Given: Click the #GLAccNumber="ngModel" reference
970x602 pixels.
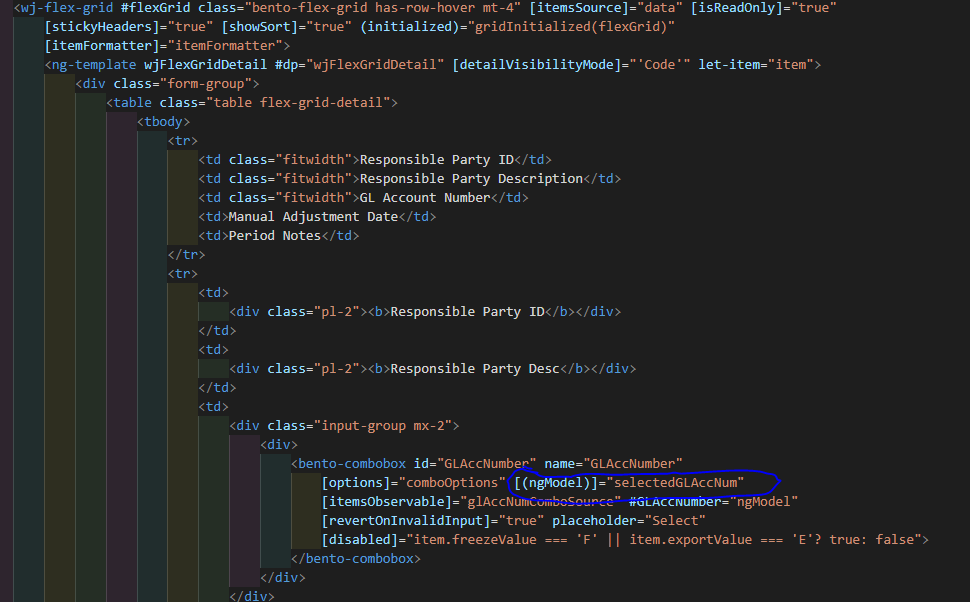Looking at the screenshot, I should (x=713, y=502).
